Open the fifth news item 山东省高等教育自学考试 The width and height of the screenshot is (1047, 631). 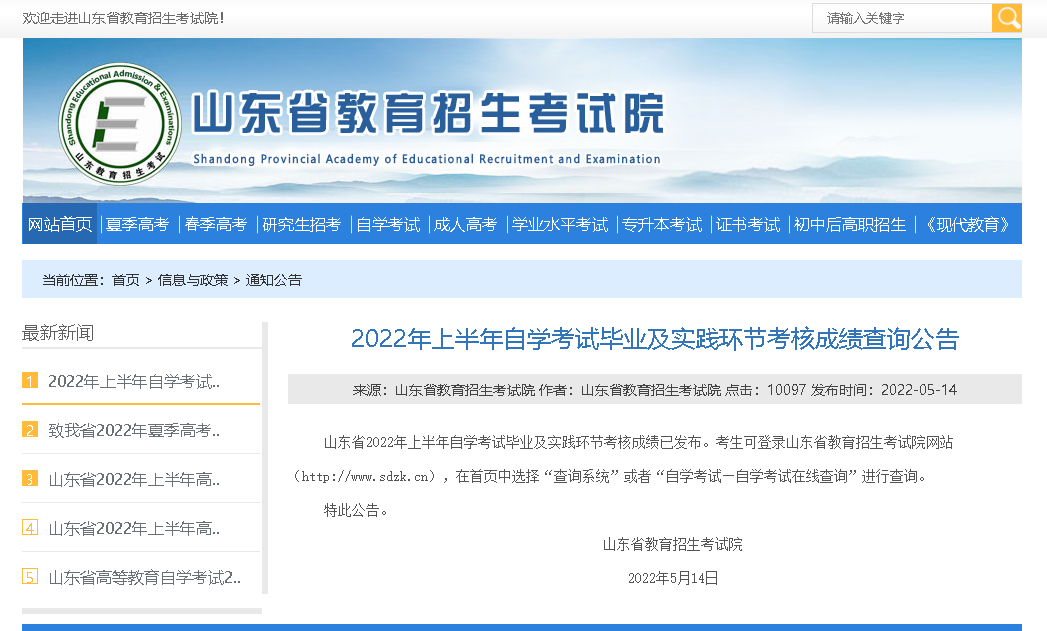[144, 577]
